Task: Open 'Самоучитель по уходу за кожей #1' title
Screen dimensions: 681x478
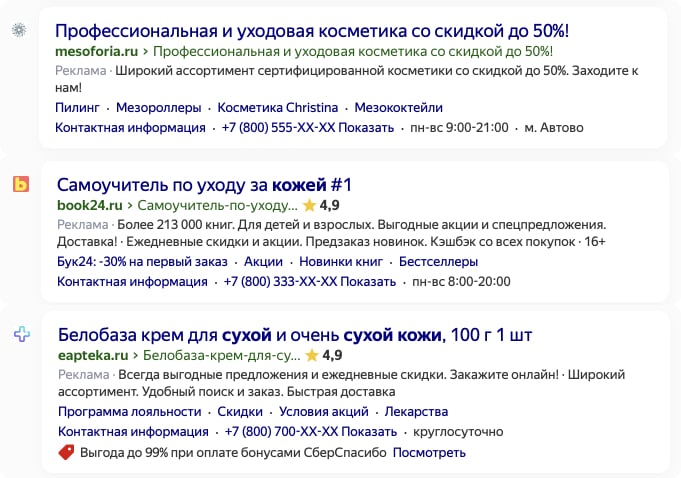Action: pos(204,185)
